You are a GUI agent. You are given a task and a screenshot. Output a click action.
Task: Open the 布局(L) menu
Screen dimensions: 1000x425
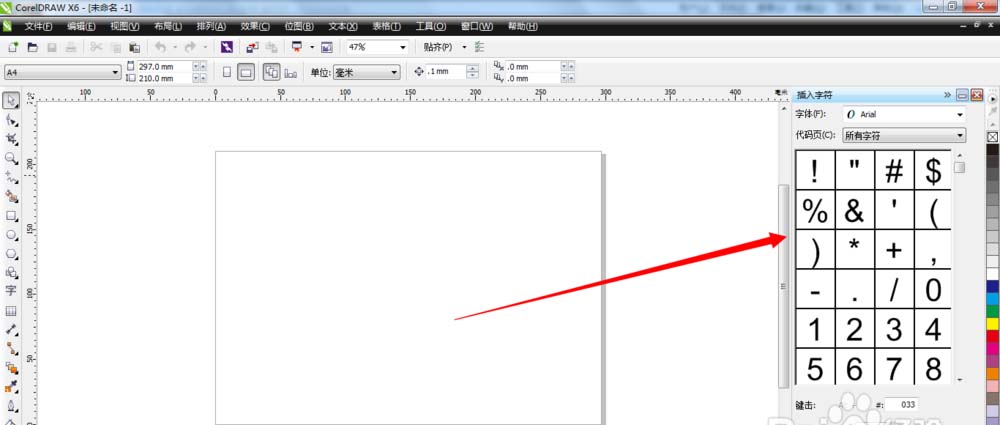168,27
